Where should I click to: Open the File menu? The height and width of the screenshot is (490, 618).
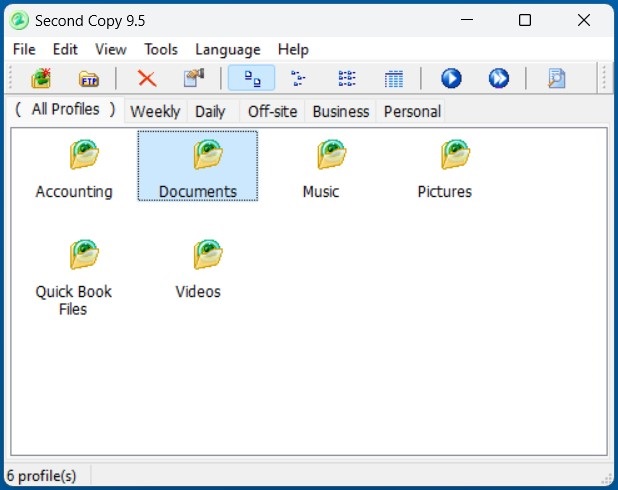[24, 50]
